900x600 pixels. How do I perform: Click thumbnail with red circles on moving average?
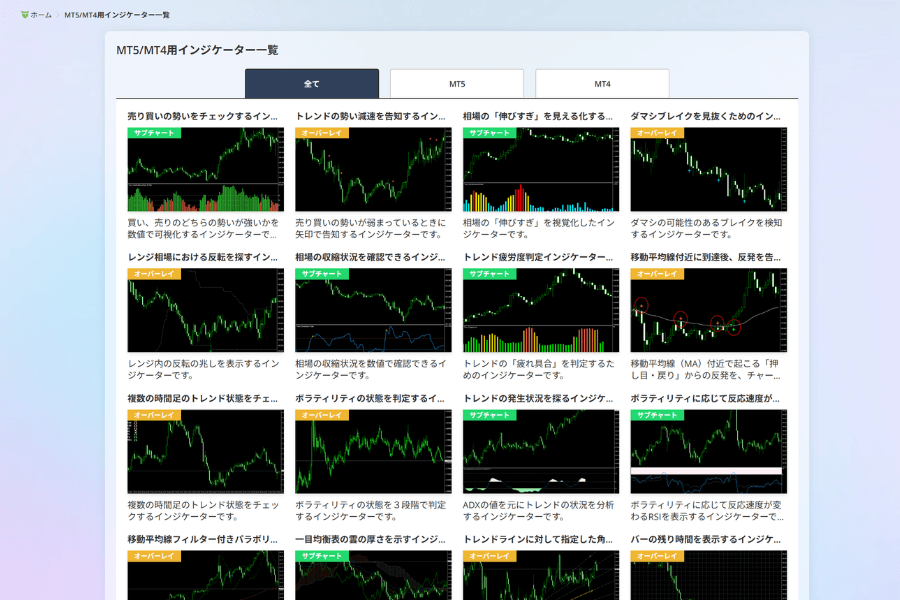point(708,310)
